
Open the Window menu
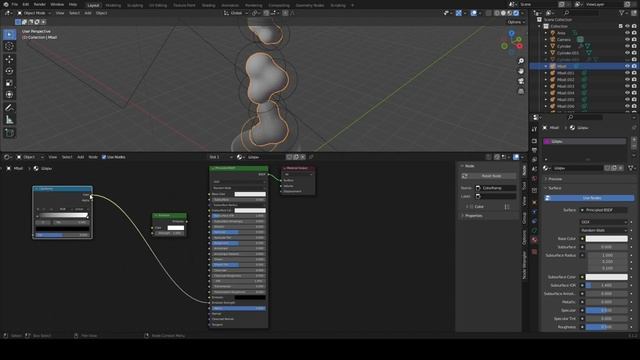tap(57, 4)
